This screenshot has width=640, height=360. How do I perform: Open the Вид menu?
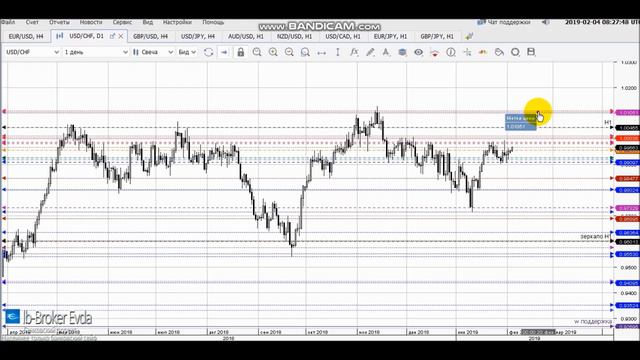(147, 22)
